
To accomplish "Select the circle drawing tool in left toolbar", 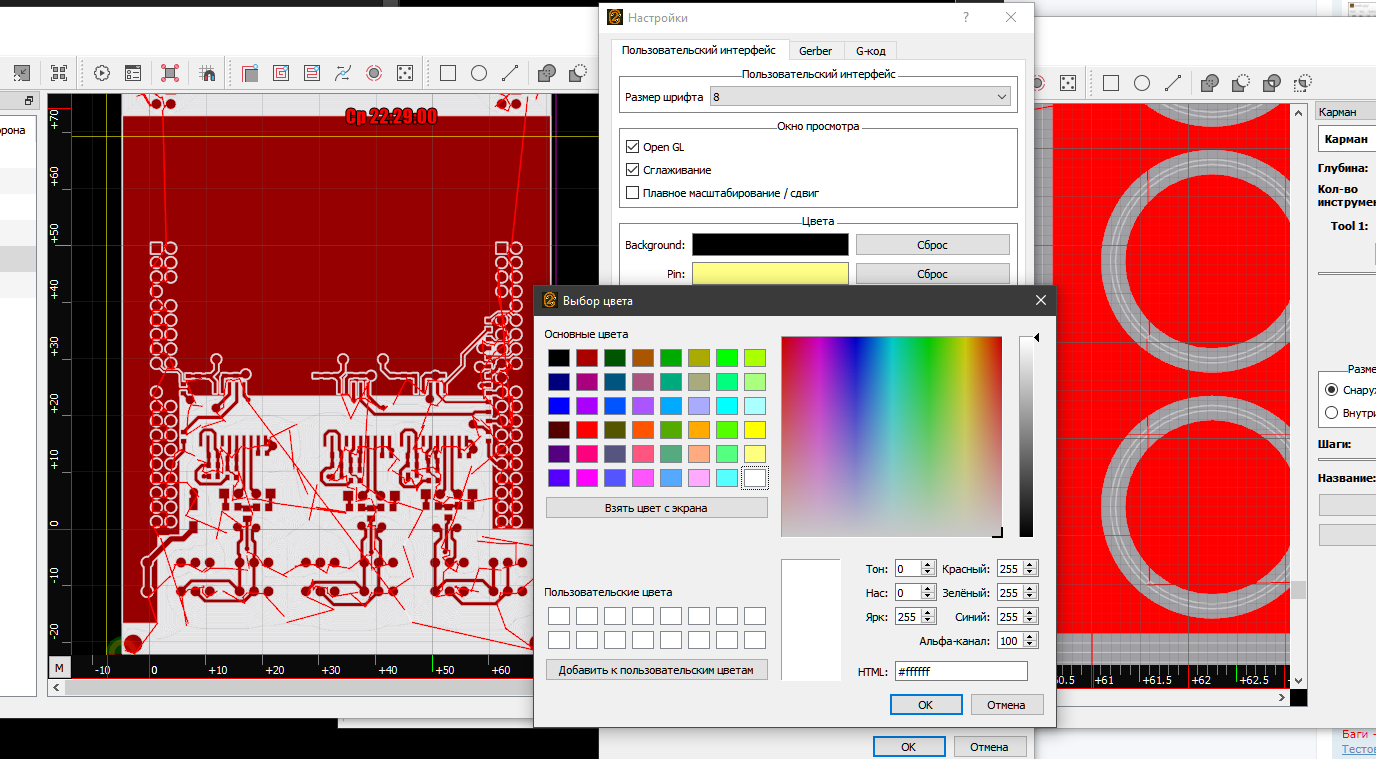I will (479, 73).
